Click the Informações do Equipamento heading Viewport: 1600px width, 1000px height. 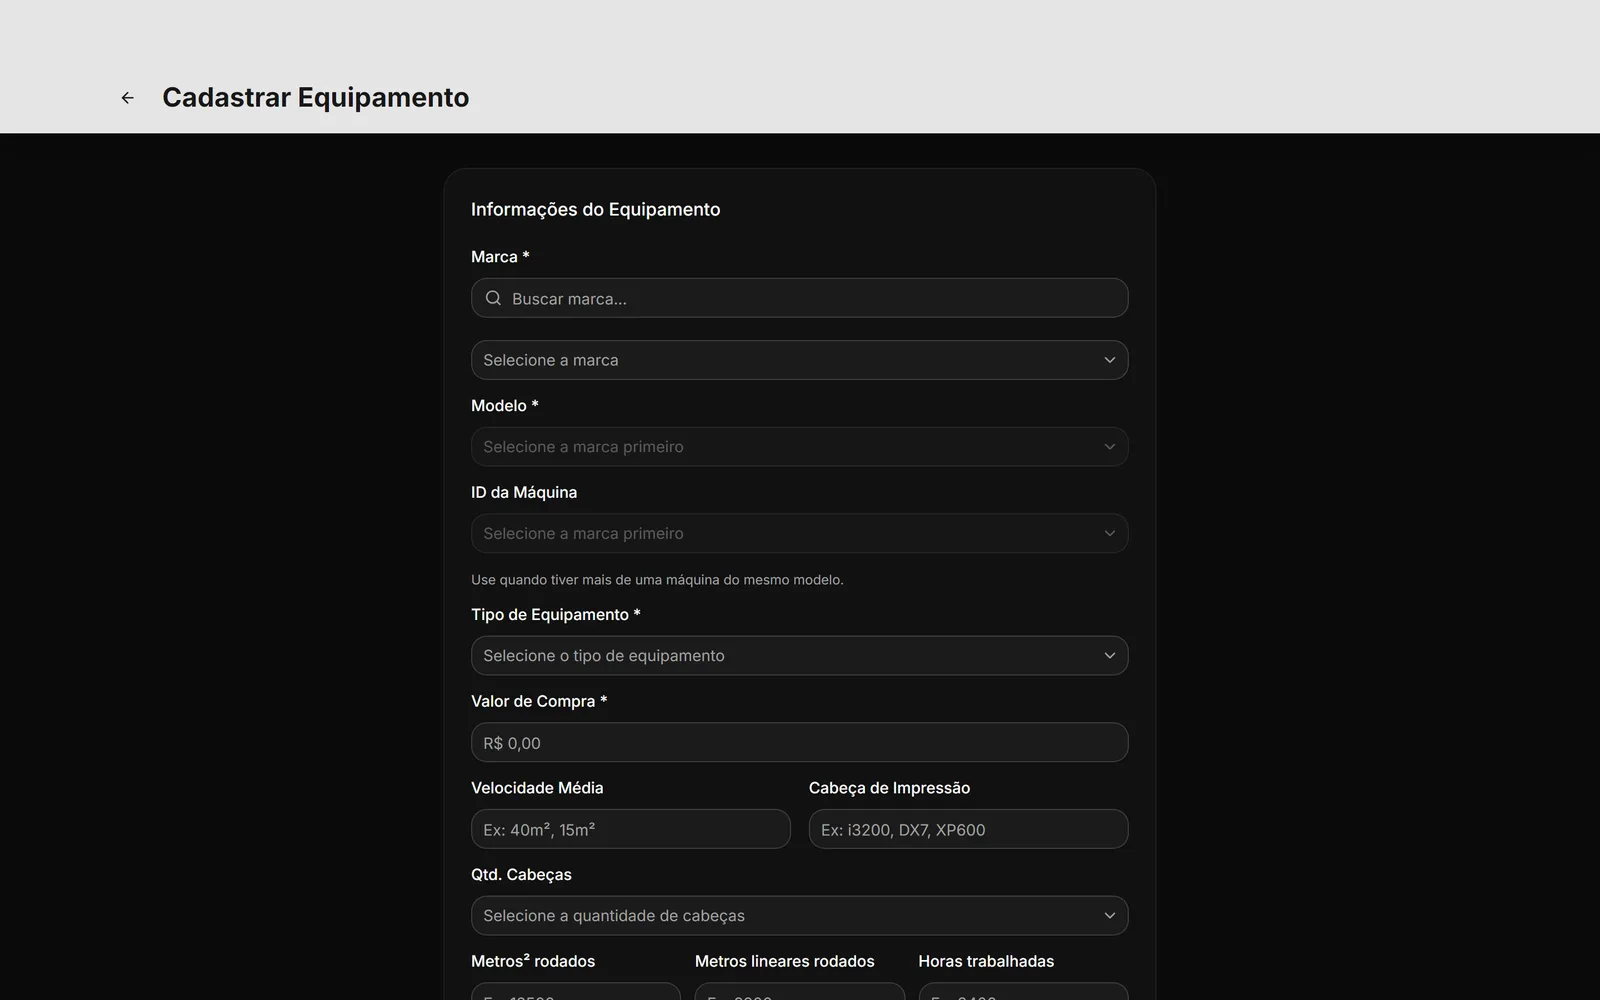coord(595,209)
